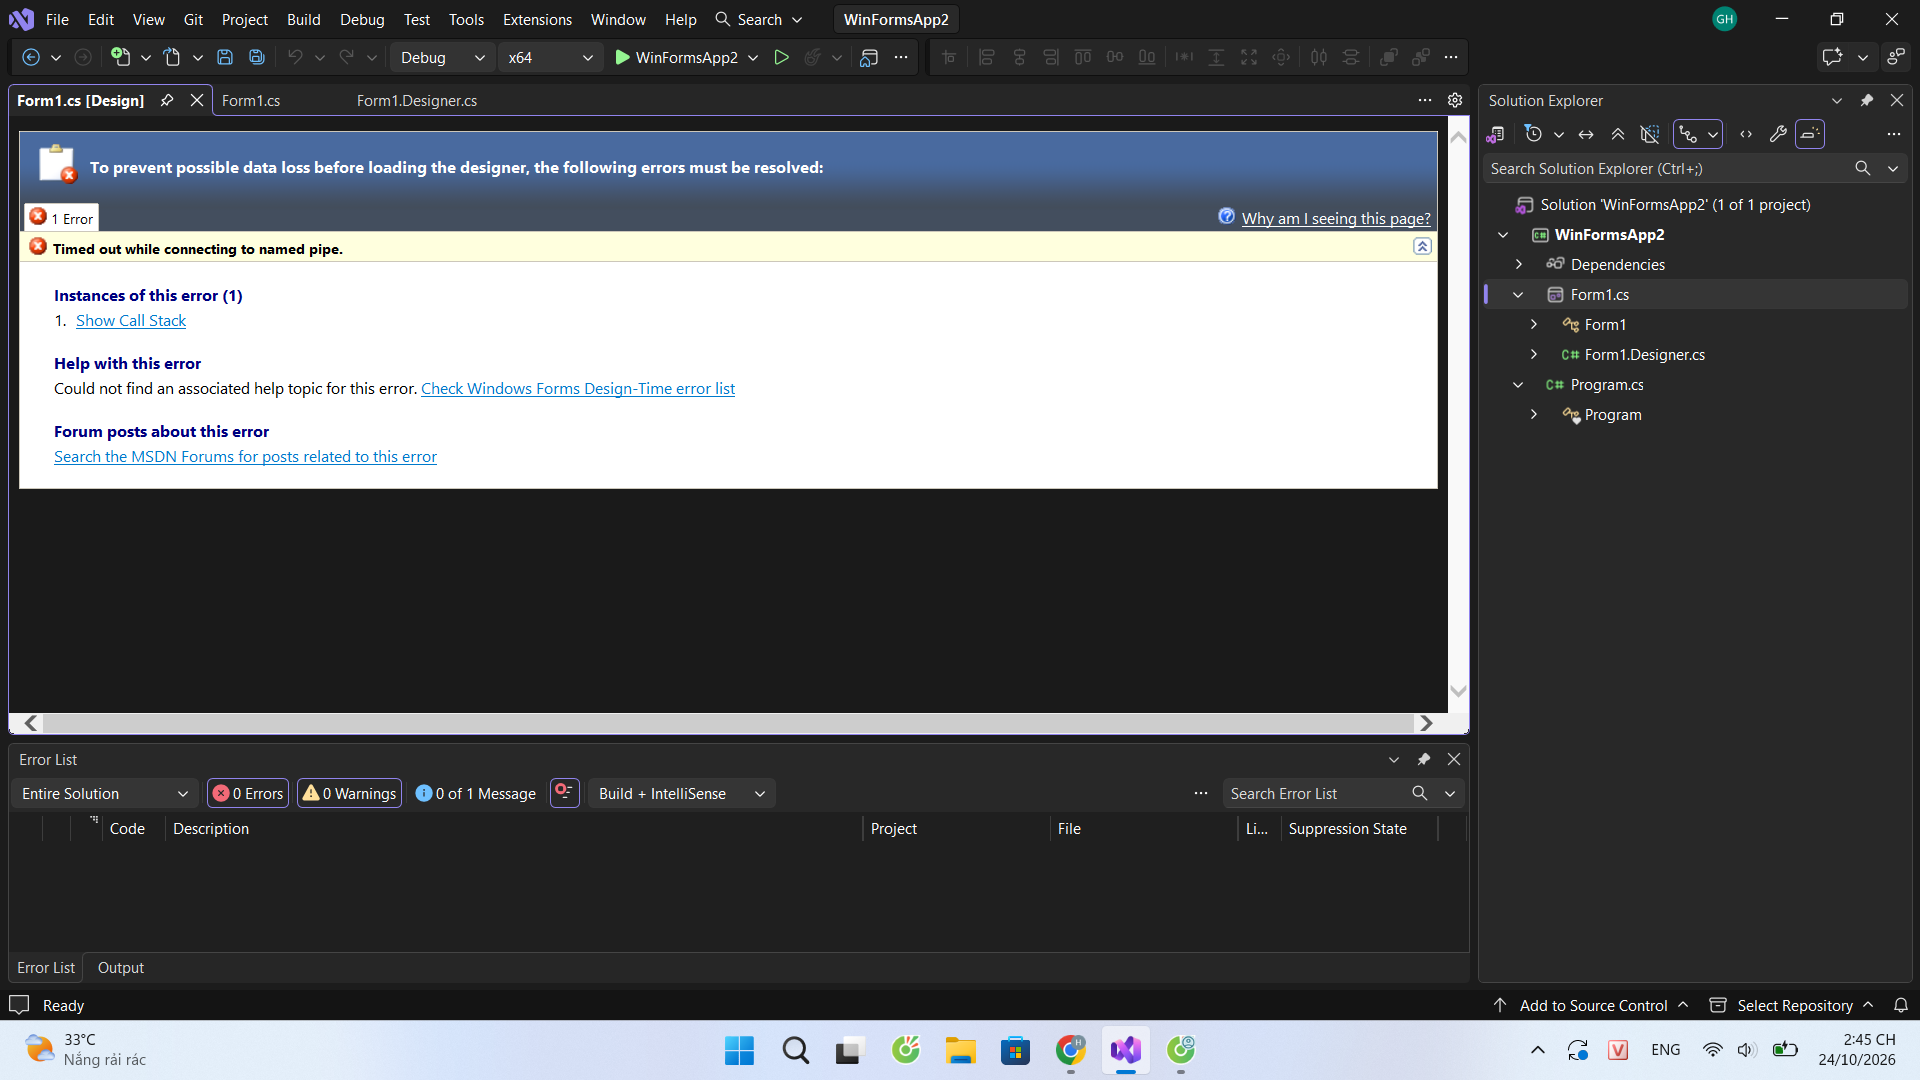Click Why am I seeing this page link
Image resolution: width=1920 pixels, height=1080 pixels.
click(1336, 218)
